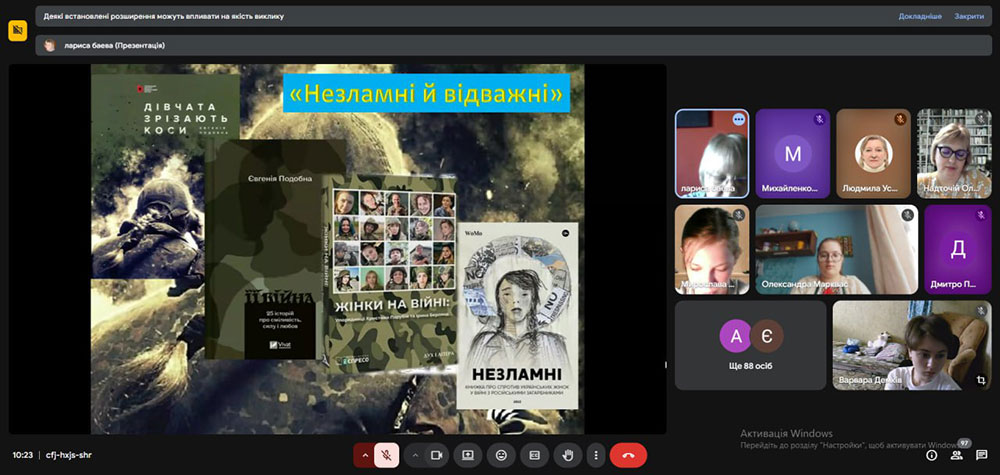Open video settings chevron beside camera
This screenshot has height=475, width=1000.
point(415,455)
